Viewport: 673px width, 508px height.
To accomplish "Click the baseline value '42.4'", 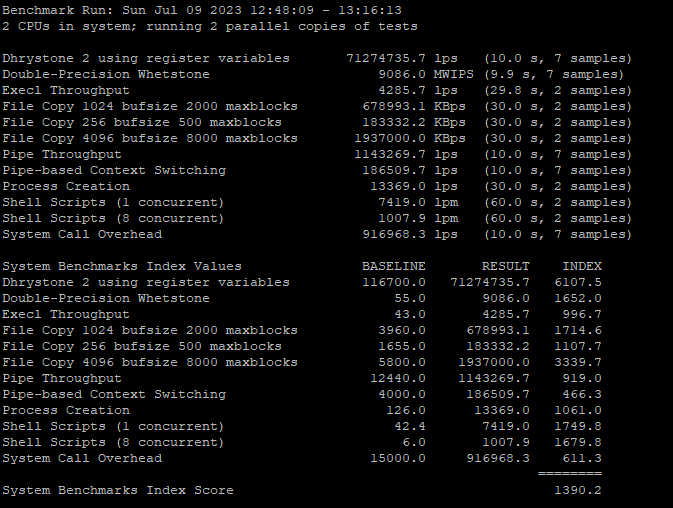I will [410, 426].
